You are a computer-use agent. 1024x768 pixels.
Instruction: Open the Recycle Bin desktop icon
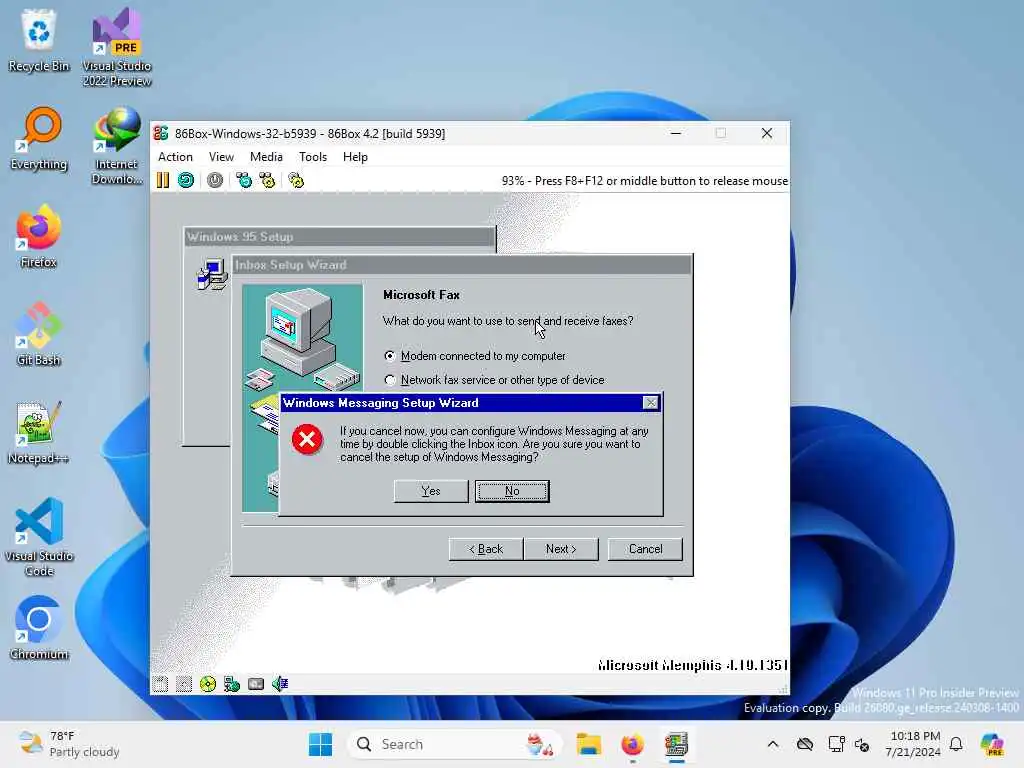39,40
